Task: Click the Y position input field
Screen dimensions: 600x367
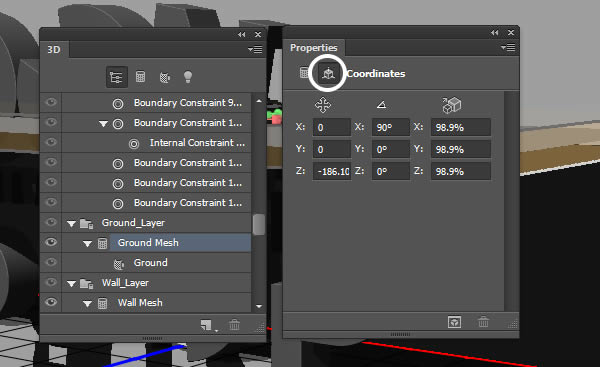Action: tap(331, 149)
